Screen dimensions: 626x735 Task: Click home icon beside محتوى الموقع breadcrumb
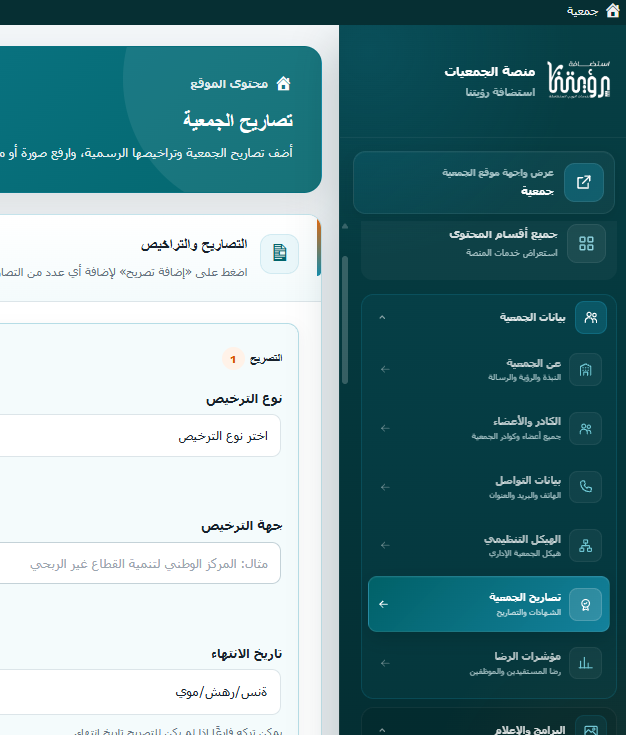coord(283,84)
